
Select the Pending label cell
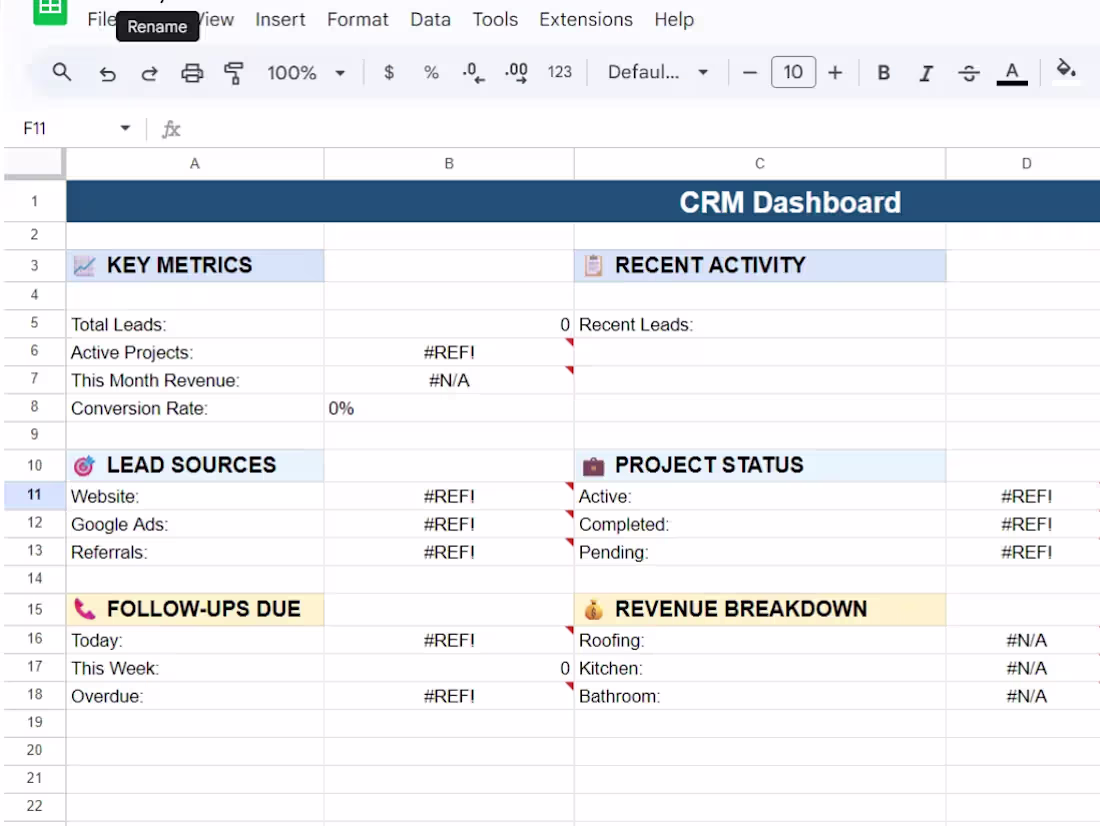pos(760,552)
